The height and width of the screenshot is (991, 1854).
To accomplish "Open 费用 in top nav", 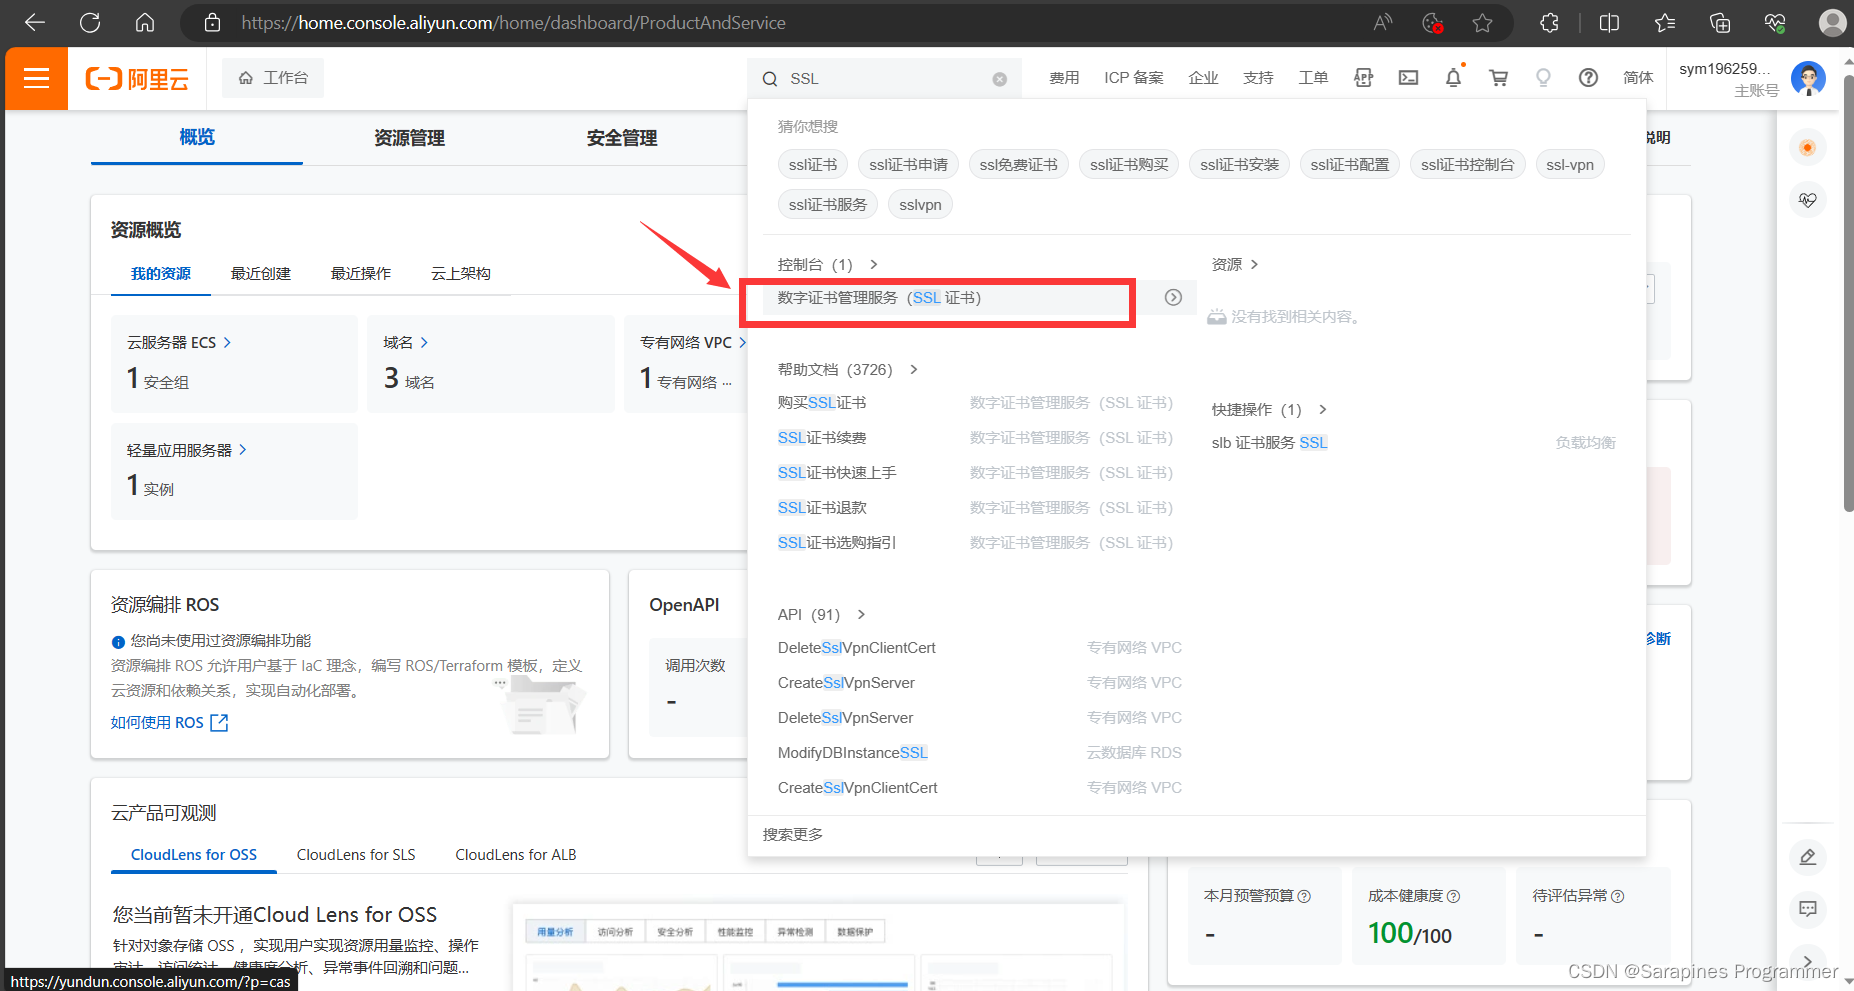I will tap(1064, 78).
